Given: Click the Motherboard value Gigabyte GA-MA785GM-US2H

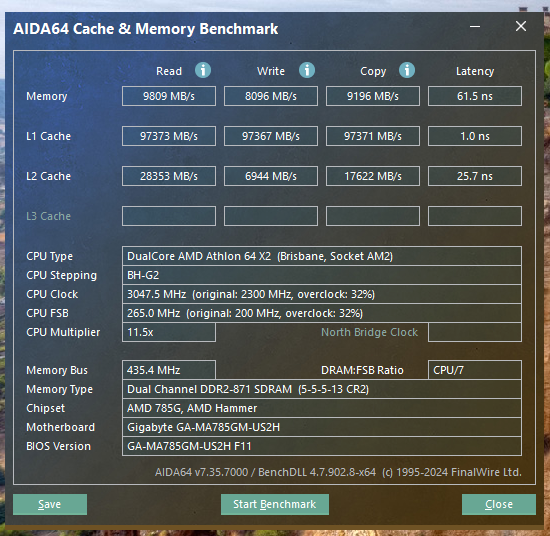Looking at the screenshot, I should tap(322, 427).
